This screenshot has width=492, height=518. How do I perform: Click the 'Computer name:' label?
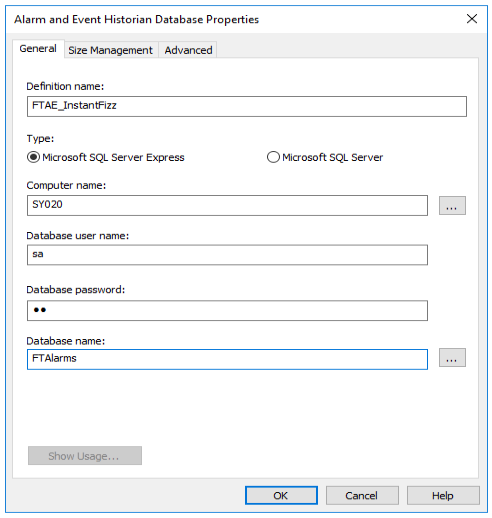click(66, 185)
